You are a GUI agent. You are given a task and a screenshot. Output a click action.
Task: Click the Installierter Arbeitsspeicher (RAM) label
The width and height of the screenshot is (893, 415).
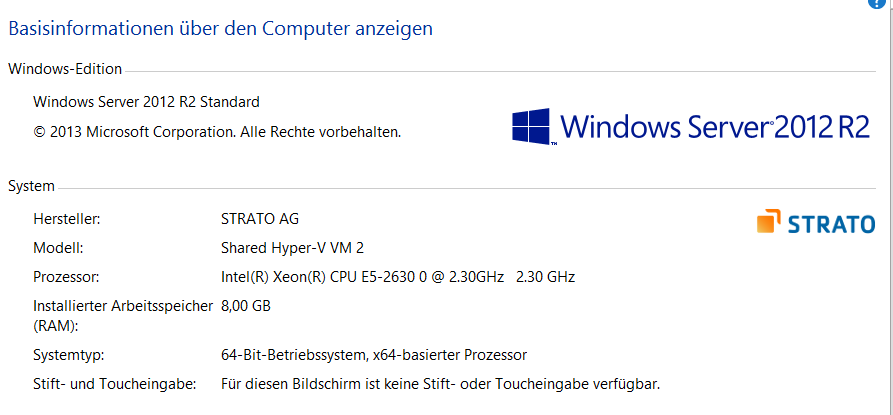122,314
